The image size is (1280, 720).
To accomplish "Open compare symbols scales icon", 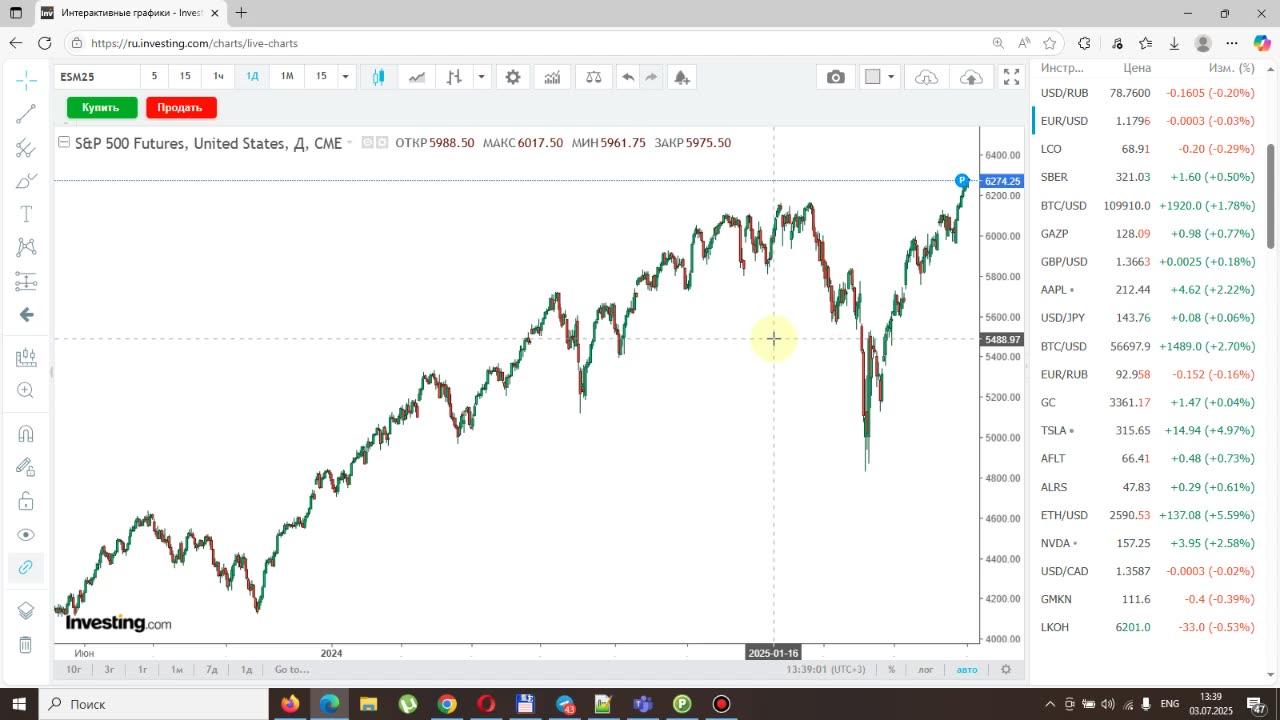I will [594, 77].
